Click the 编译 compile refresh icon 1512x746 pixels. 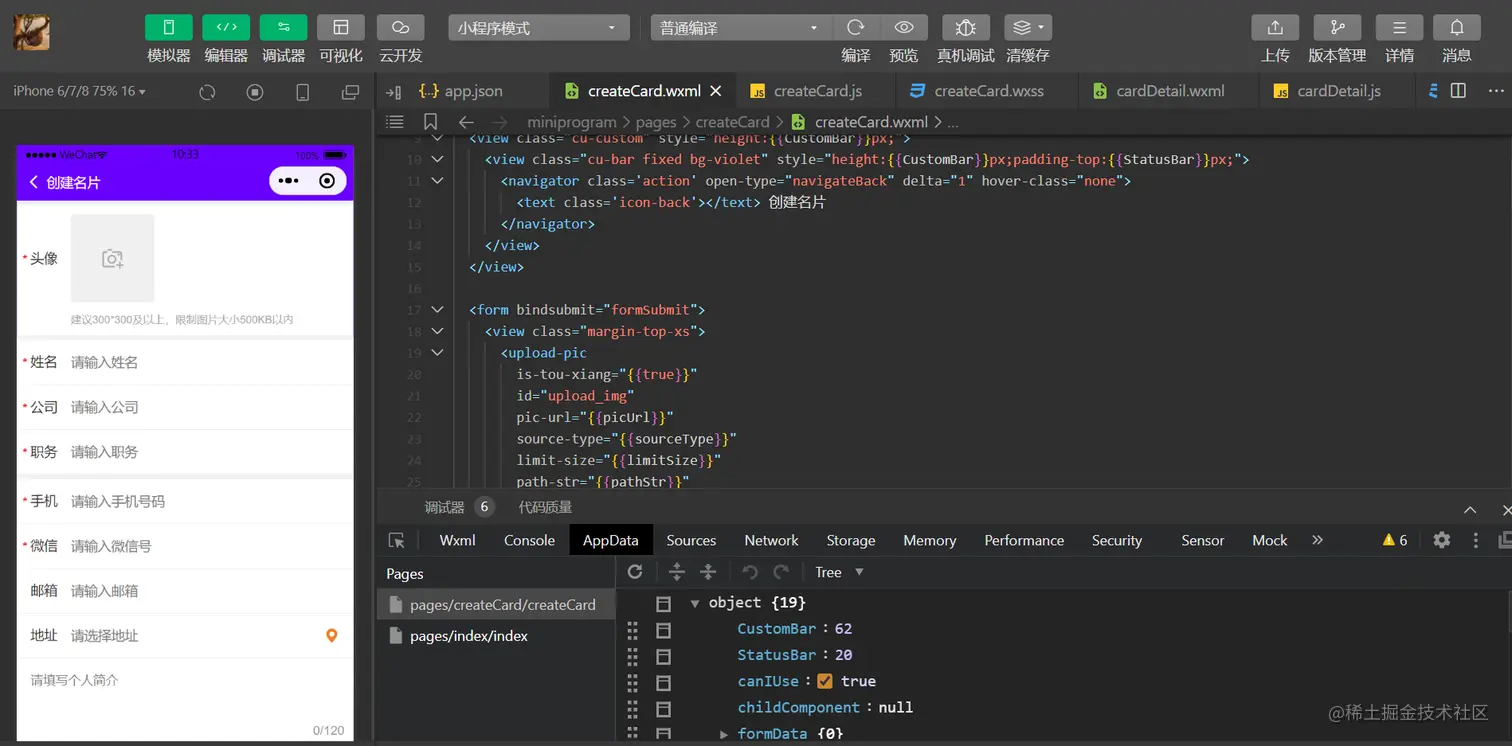point(855,27)
